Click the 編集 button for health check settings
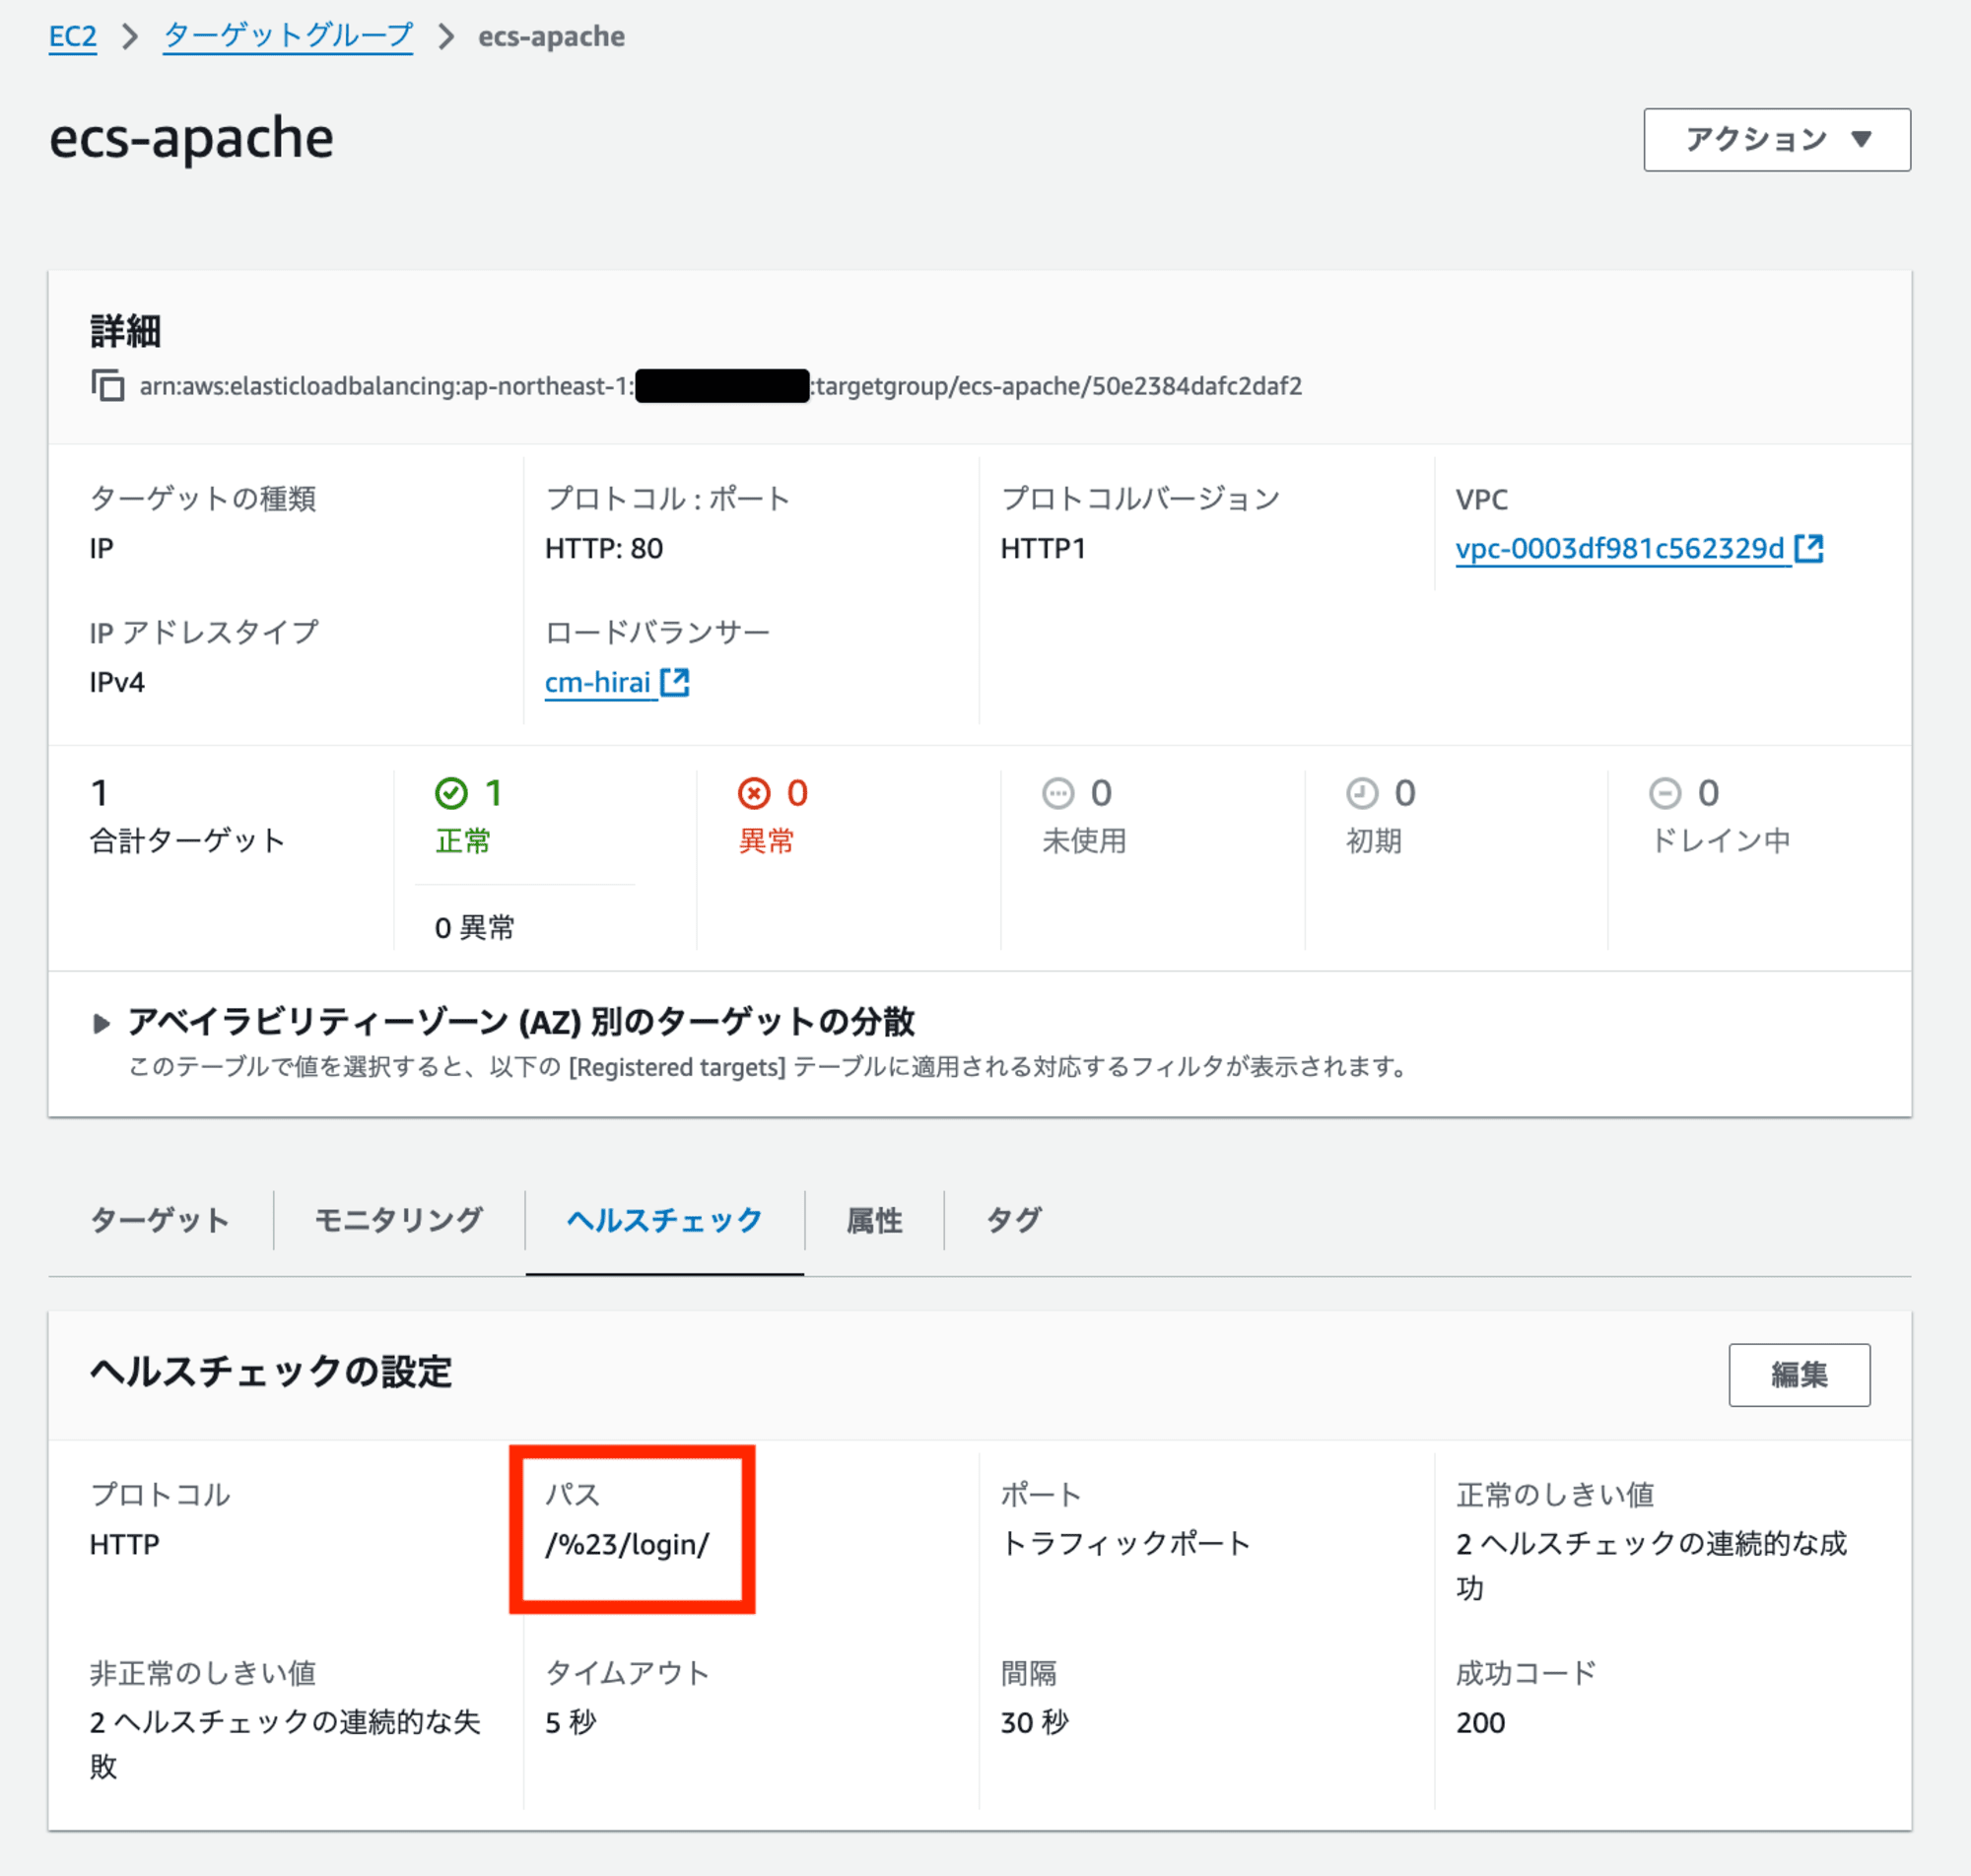This screenshot has width=1971, height=1876. tap(1799, 1375)
